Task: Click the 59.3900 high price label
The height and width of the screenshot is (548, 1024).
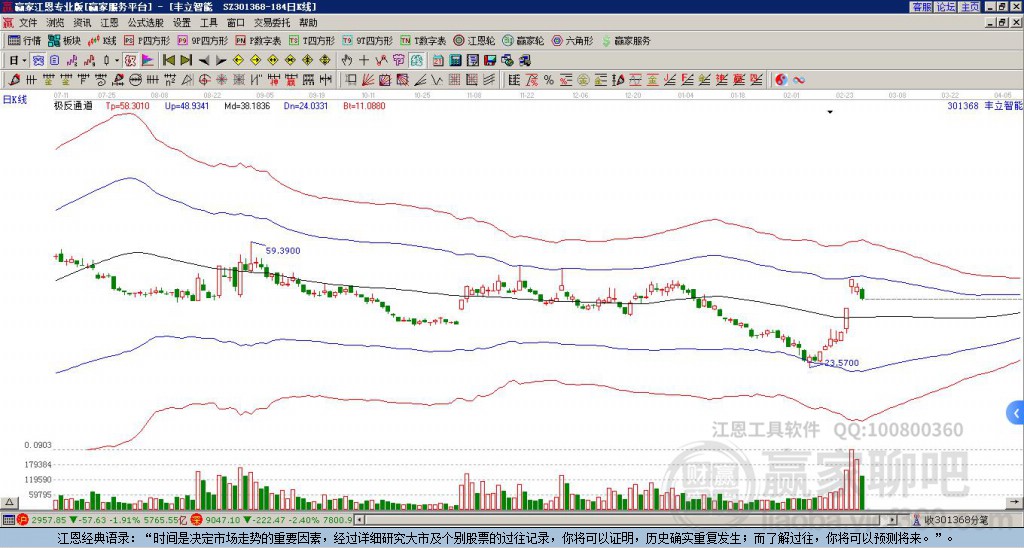Action: (x=283, y=250)
